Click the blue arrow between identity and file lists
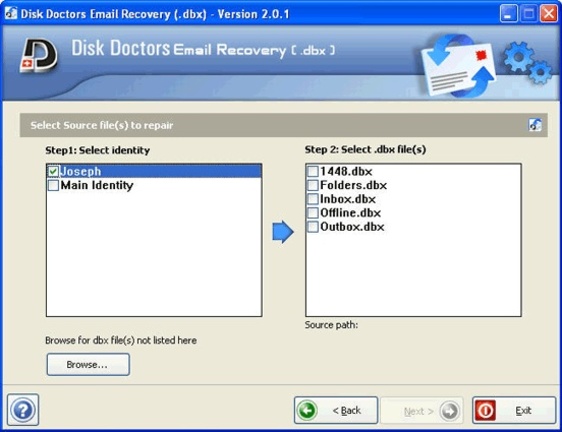Screen dimensions: 562x432 [283, 232]
